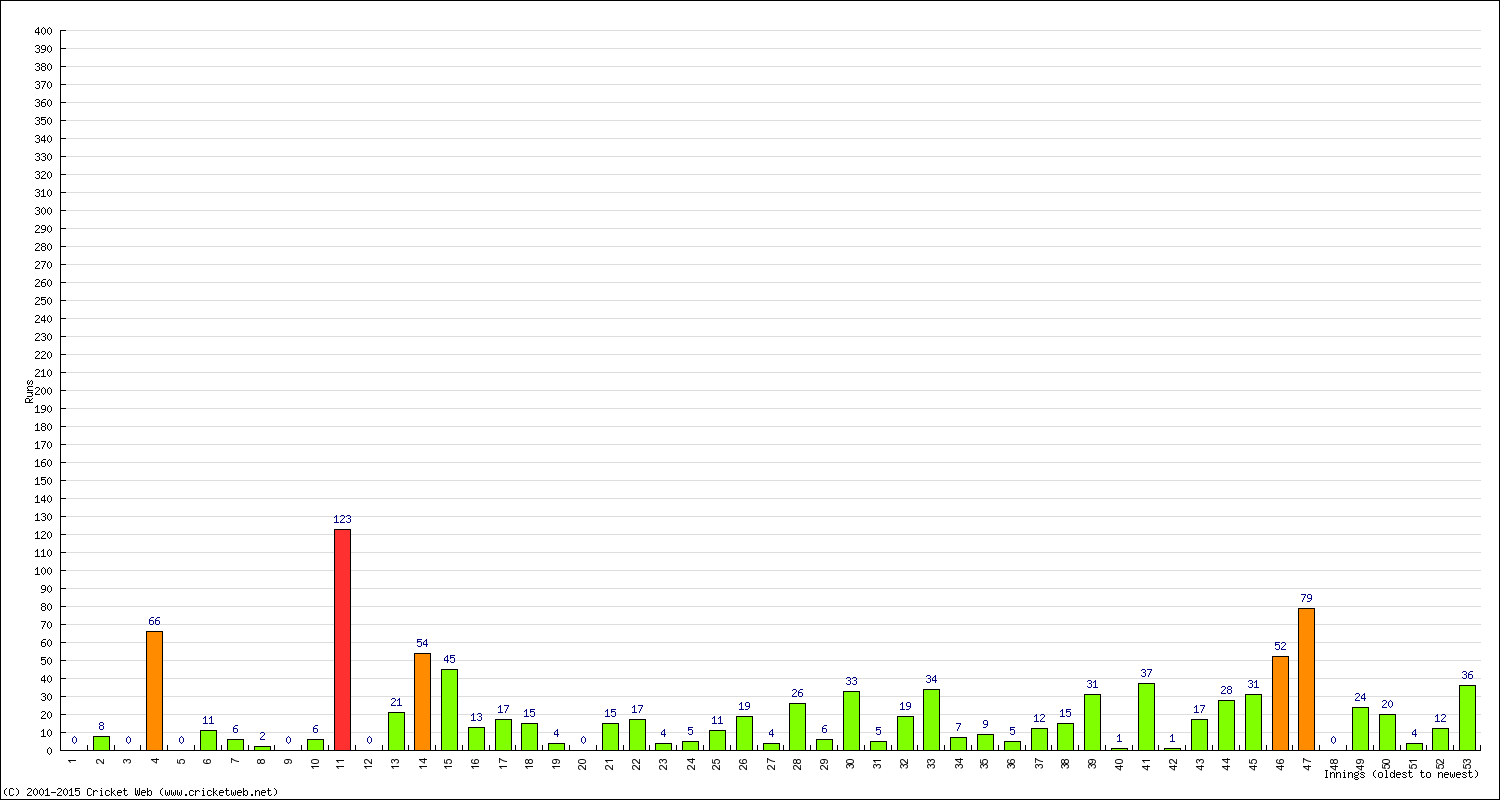Select the green bar for innings 41
1500x800 pixels.
click(x=1146, y=716)
